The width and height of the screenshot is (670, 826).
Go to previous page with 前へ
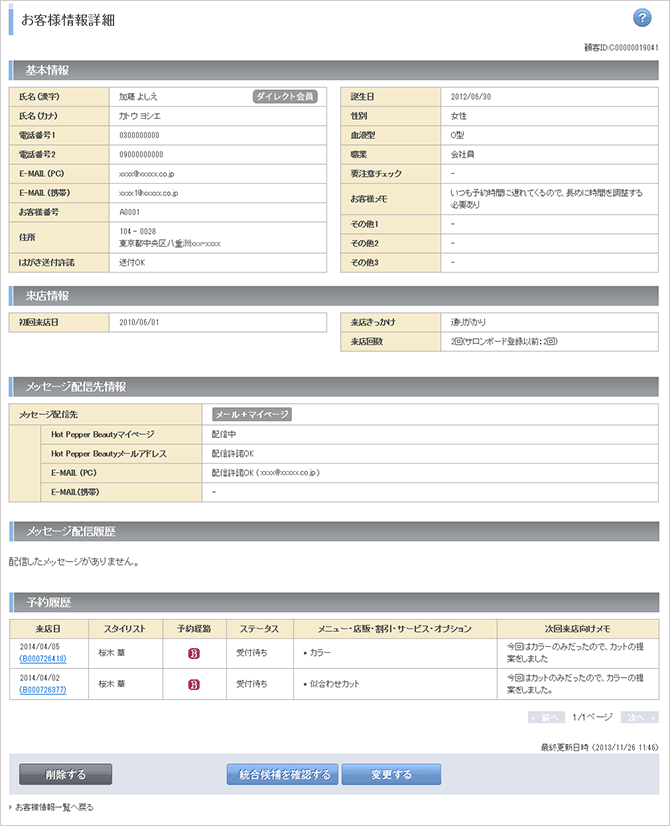(x=546, y=717)
